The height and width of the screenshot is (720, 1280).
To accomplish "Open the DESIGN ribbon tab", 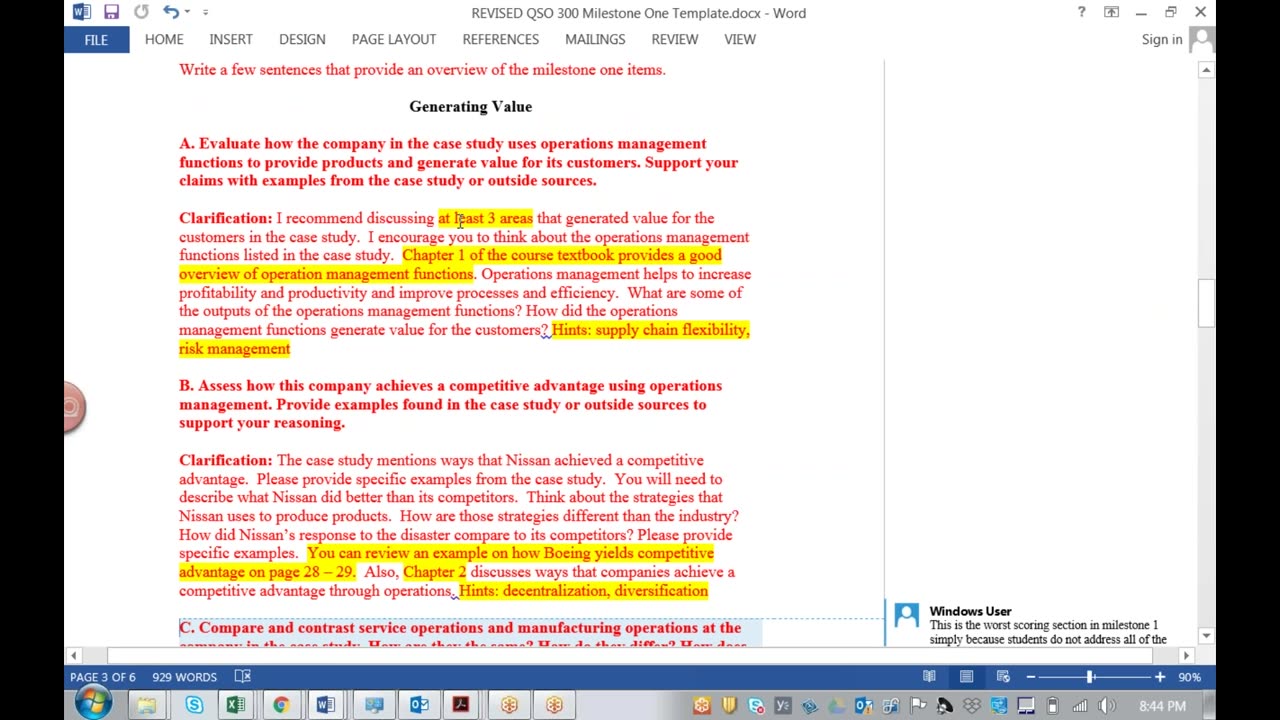I will click(x=302, y=39).
